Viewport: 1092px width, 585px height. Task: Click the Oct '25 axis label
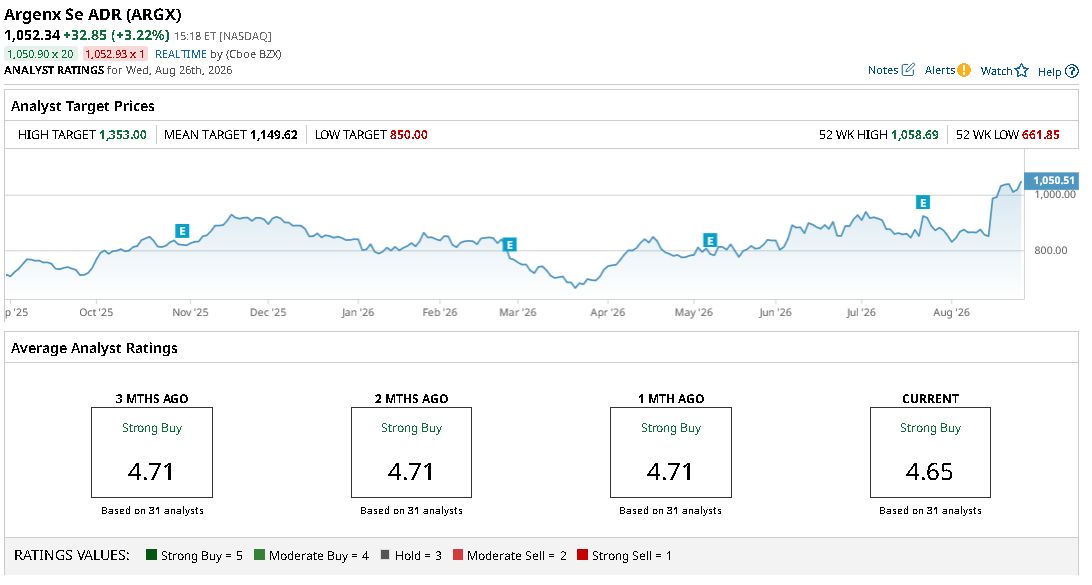point(96,312)
